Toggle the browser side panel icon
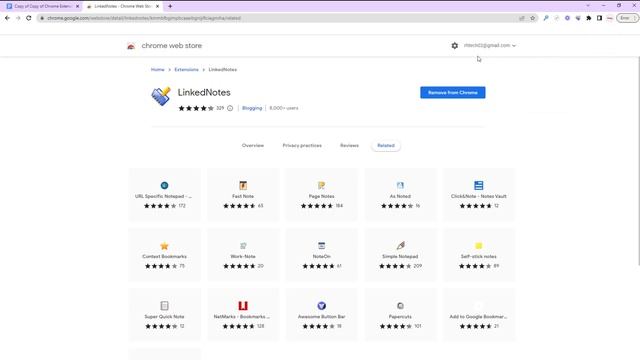This screenshot has width=640, height=360. tap(599, 18)
